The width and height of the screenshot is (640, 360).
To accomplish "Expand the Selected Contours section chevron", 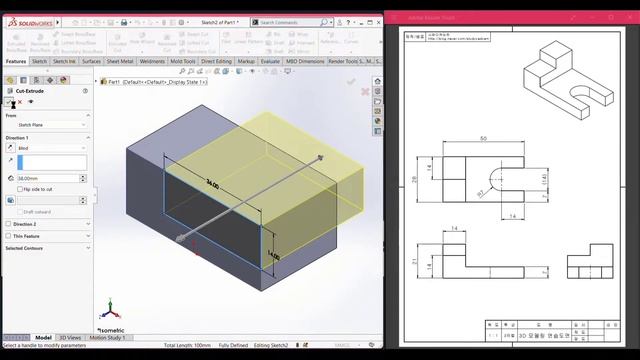I will point(88,248).
